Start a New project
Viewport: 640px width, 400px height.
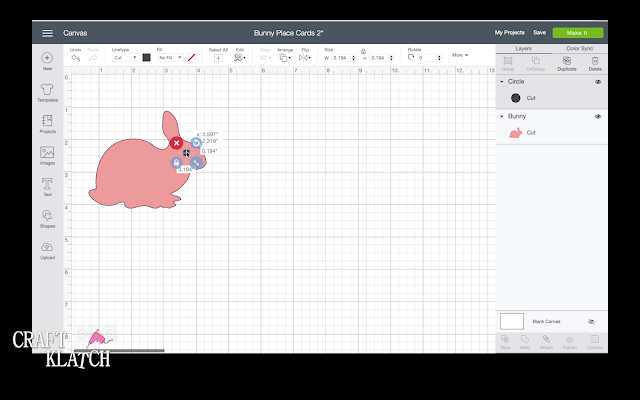tap(47, 61)
